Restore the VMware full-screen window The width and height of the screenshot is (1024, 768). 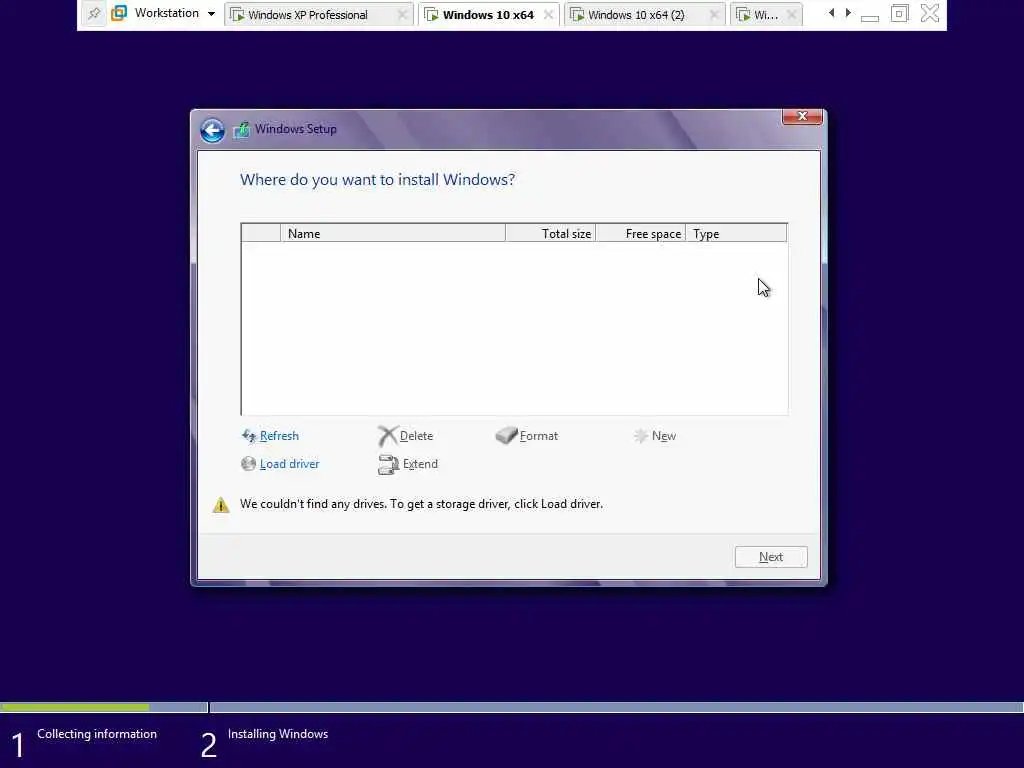[899, 13]
